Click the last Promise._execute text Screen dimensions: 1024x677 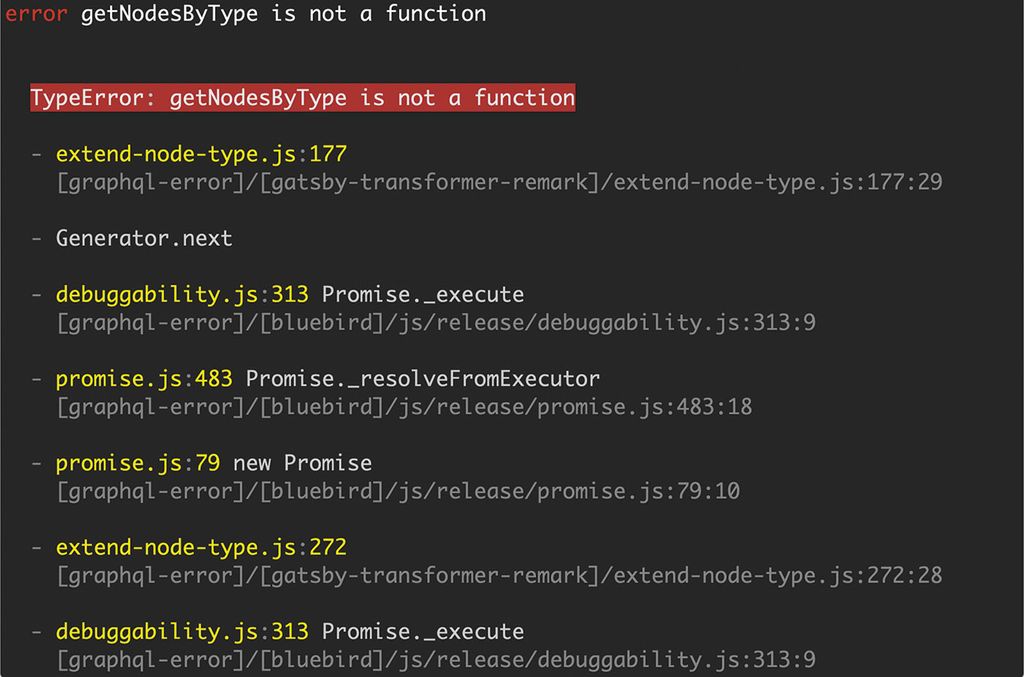[423, 632]
